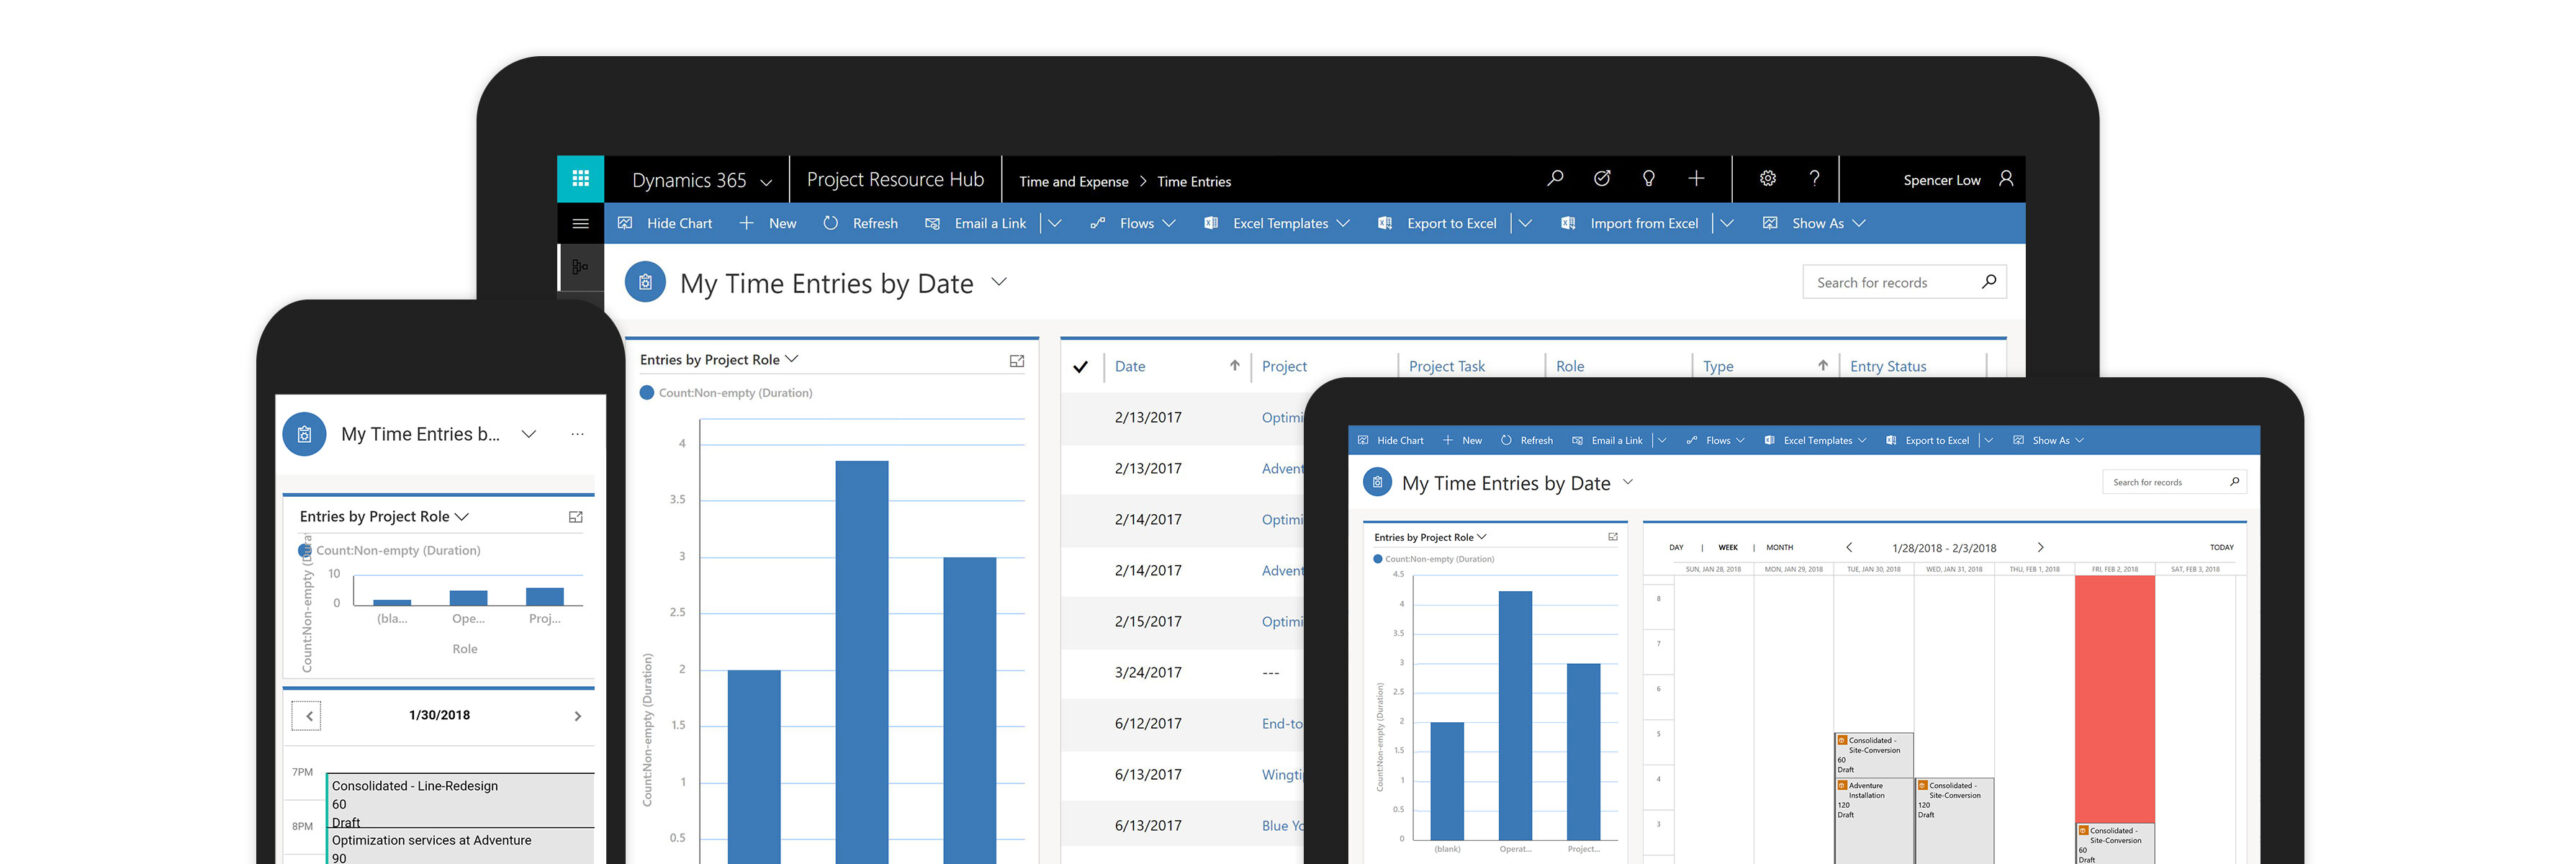The height and width of the screenshot is (864, 2560).
Task: Click Hide Chart on tablet toolbar
Action: [x=1391, y=440]
